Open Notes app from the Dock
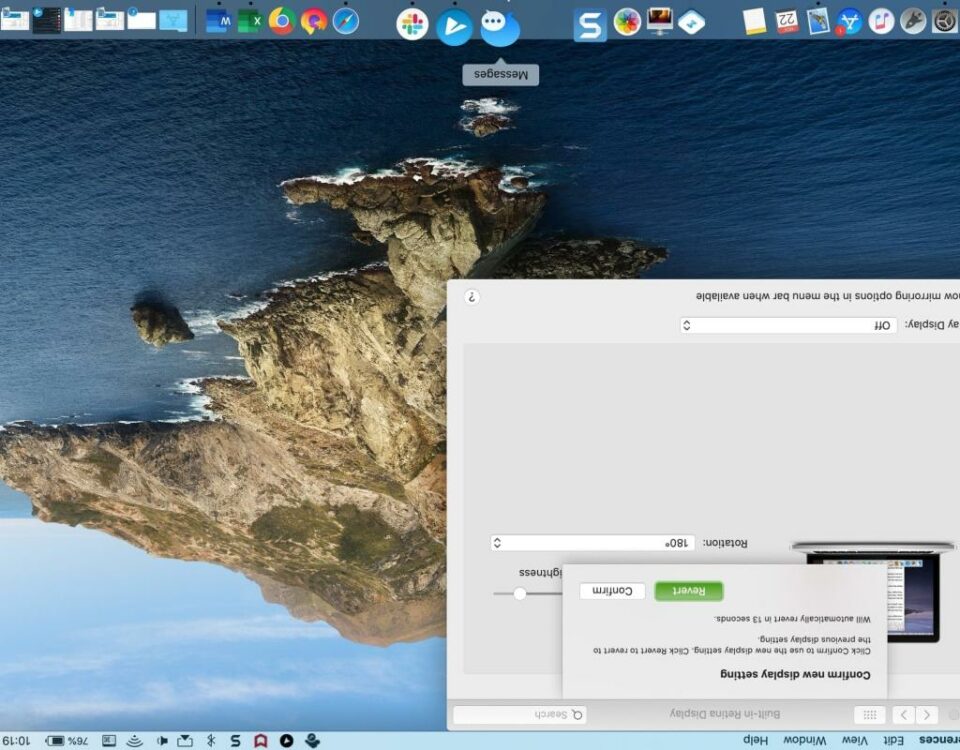Viewport: 960px width, 750px height. [x=754, y=21]
